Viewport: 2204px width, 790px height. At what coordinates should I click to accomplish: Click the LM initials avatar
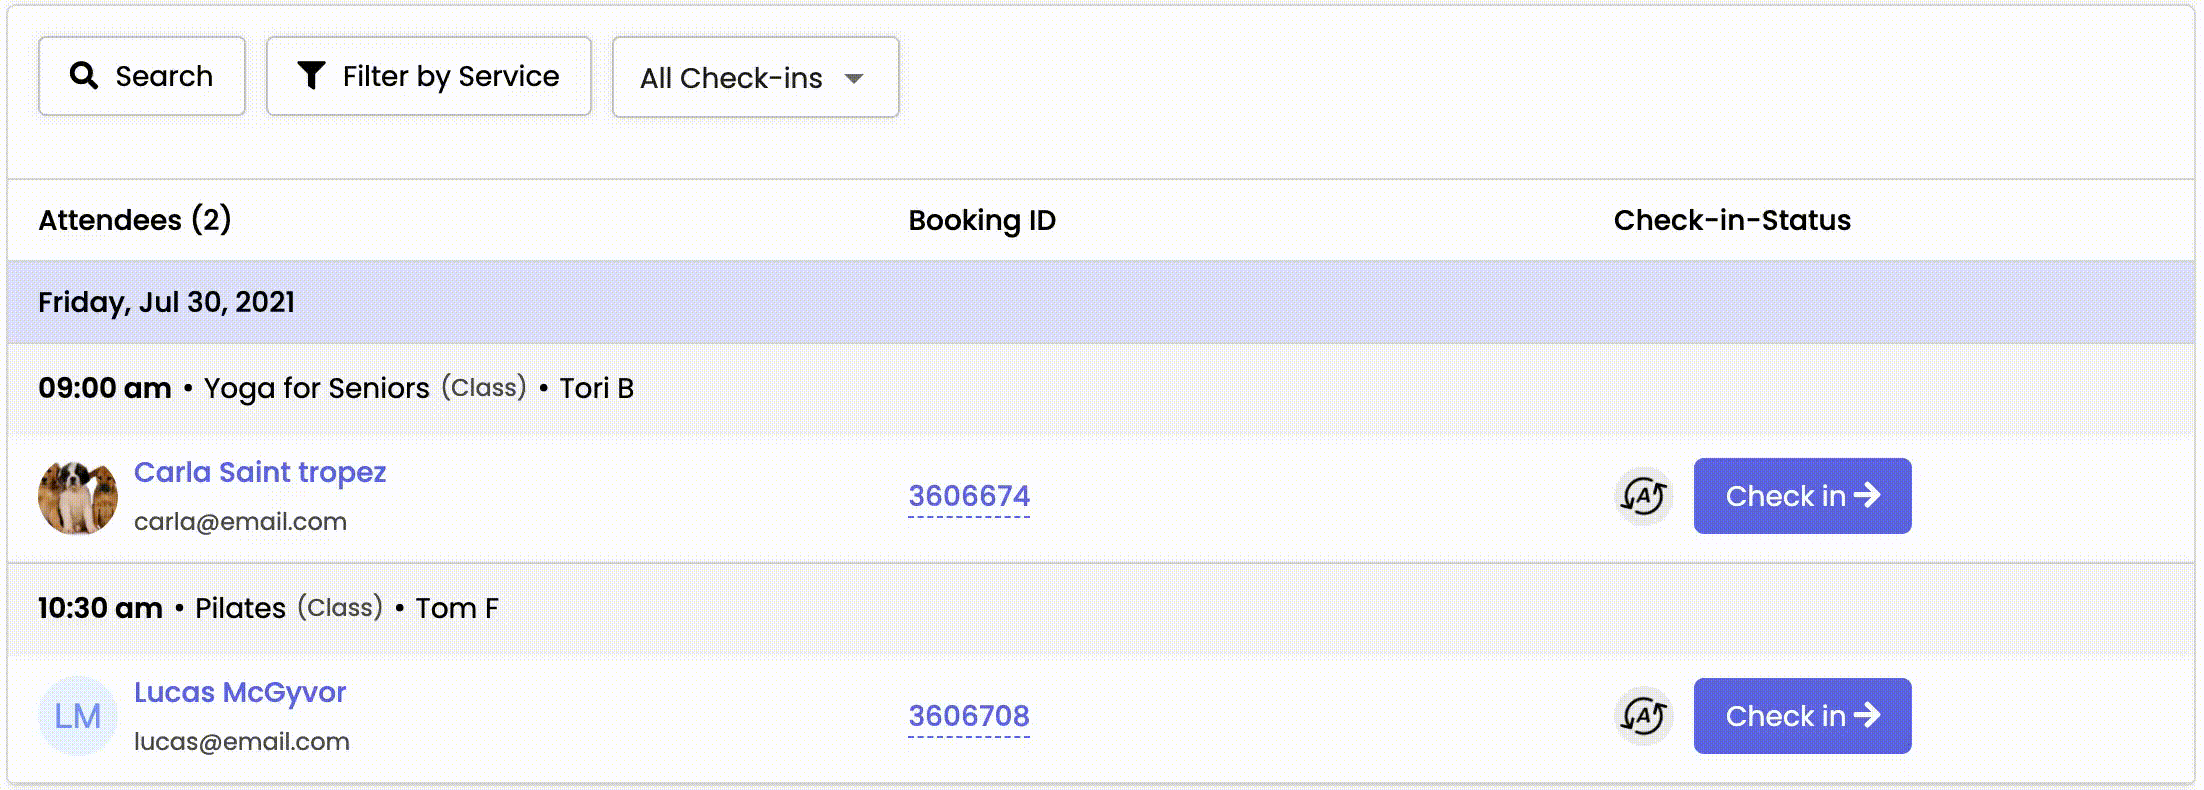(x=78, y=716)
